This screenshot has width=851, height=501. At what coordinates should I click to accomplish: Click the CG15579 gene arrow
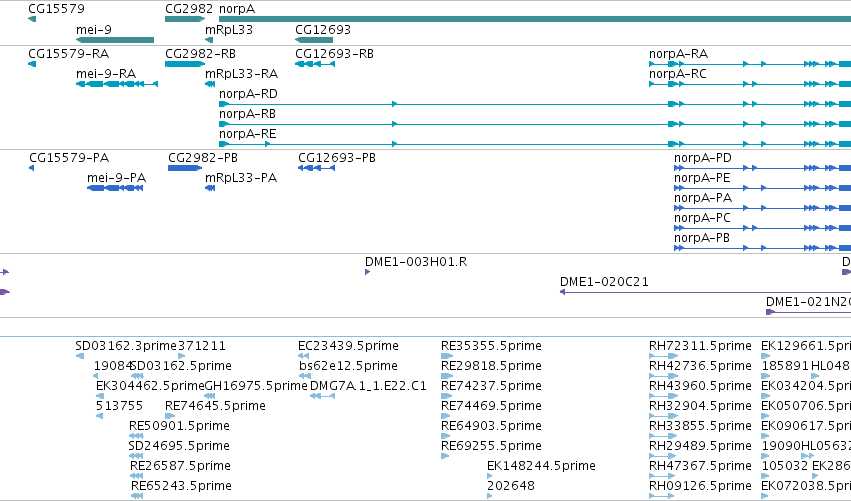pos(32,19)
